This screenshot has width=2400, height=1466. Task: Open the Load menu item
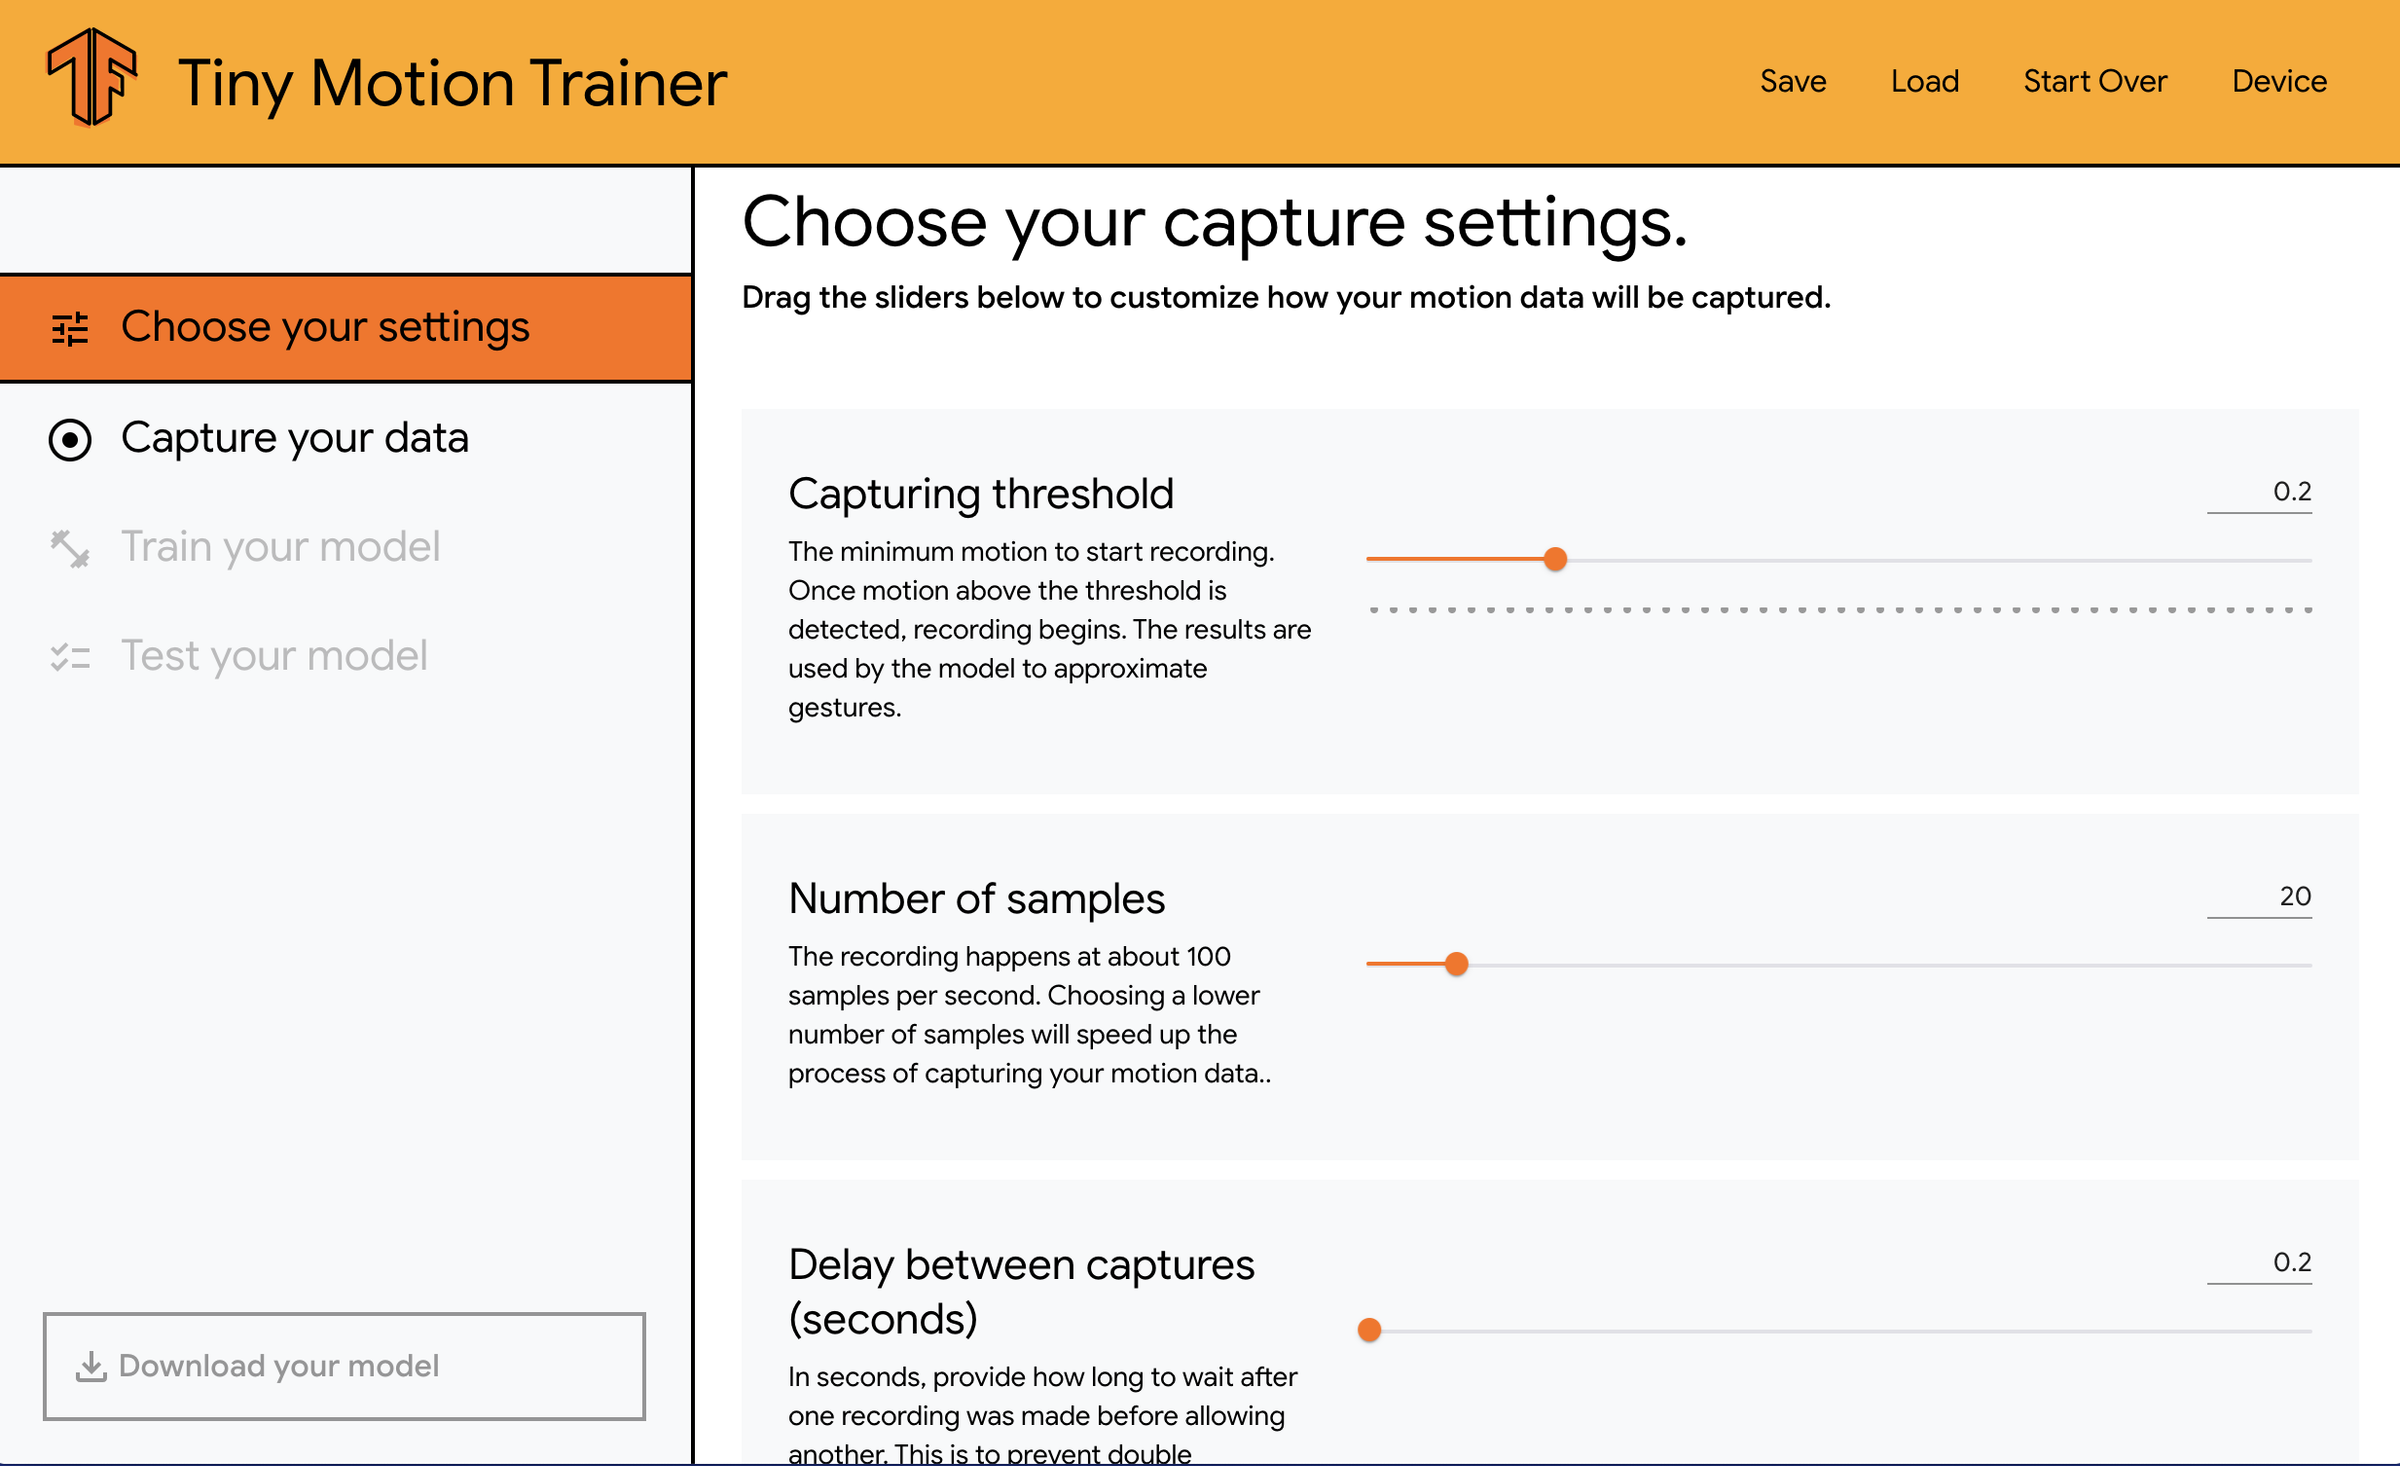(x=1924, y=81)
